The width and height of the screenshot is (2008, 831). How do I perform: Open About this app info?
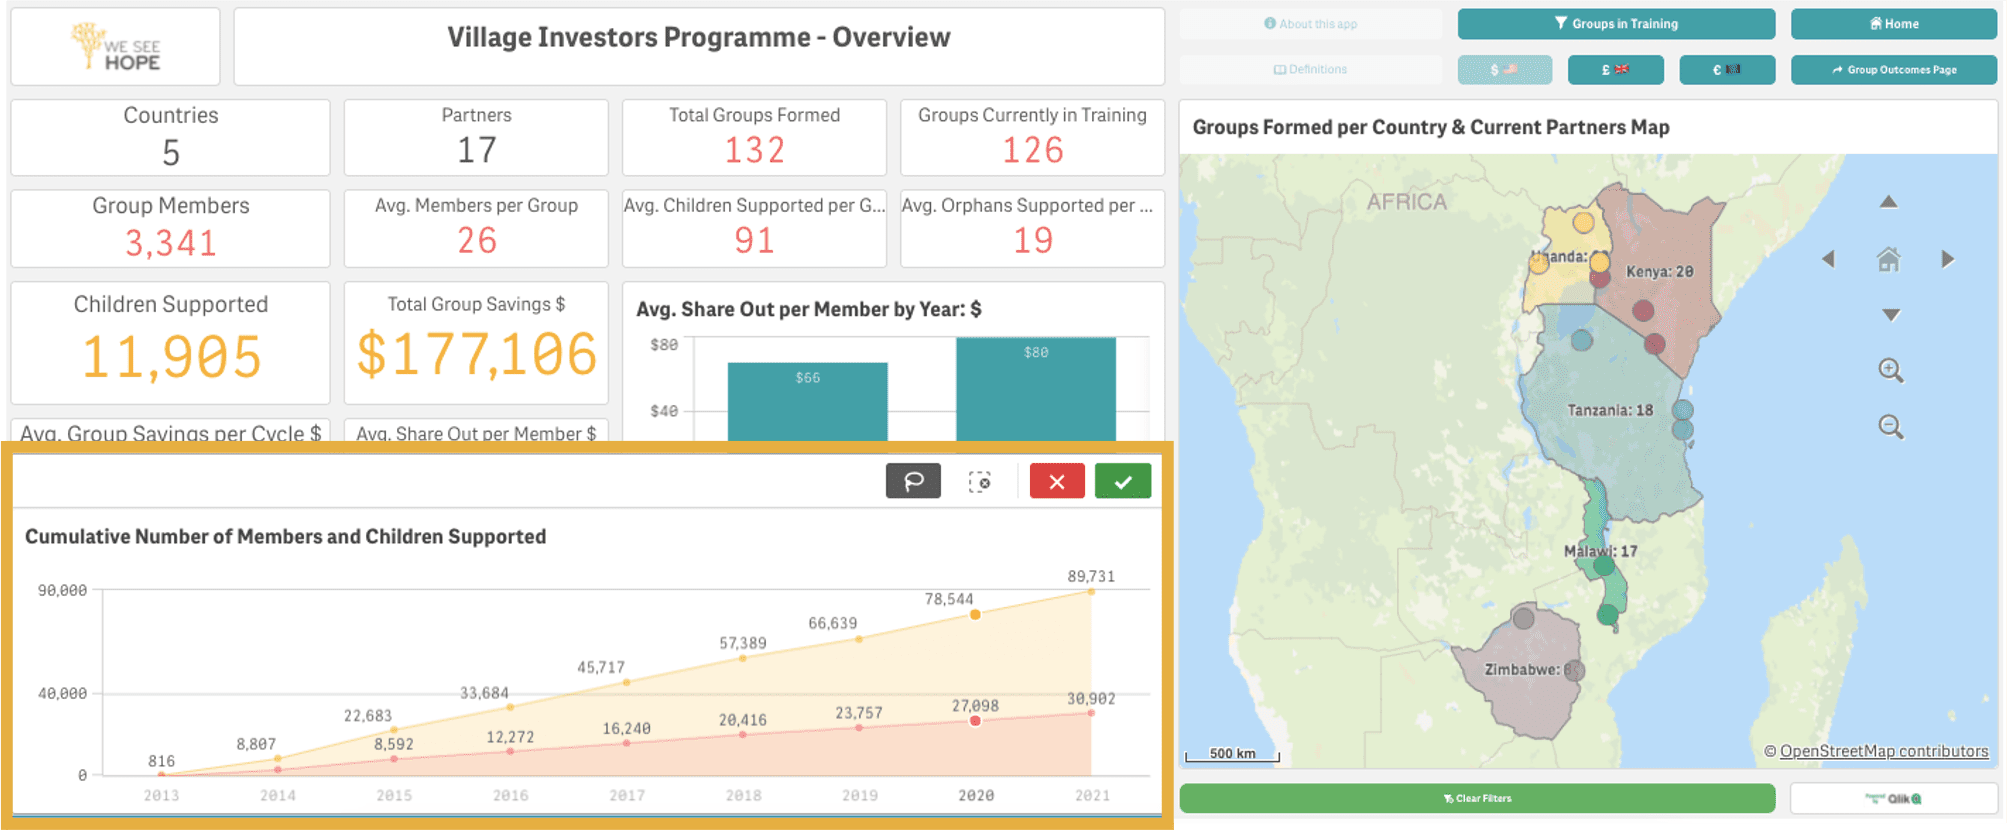[1310, 24]
